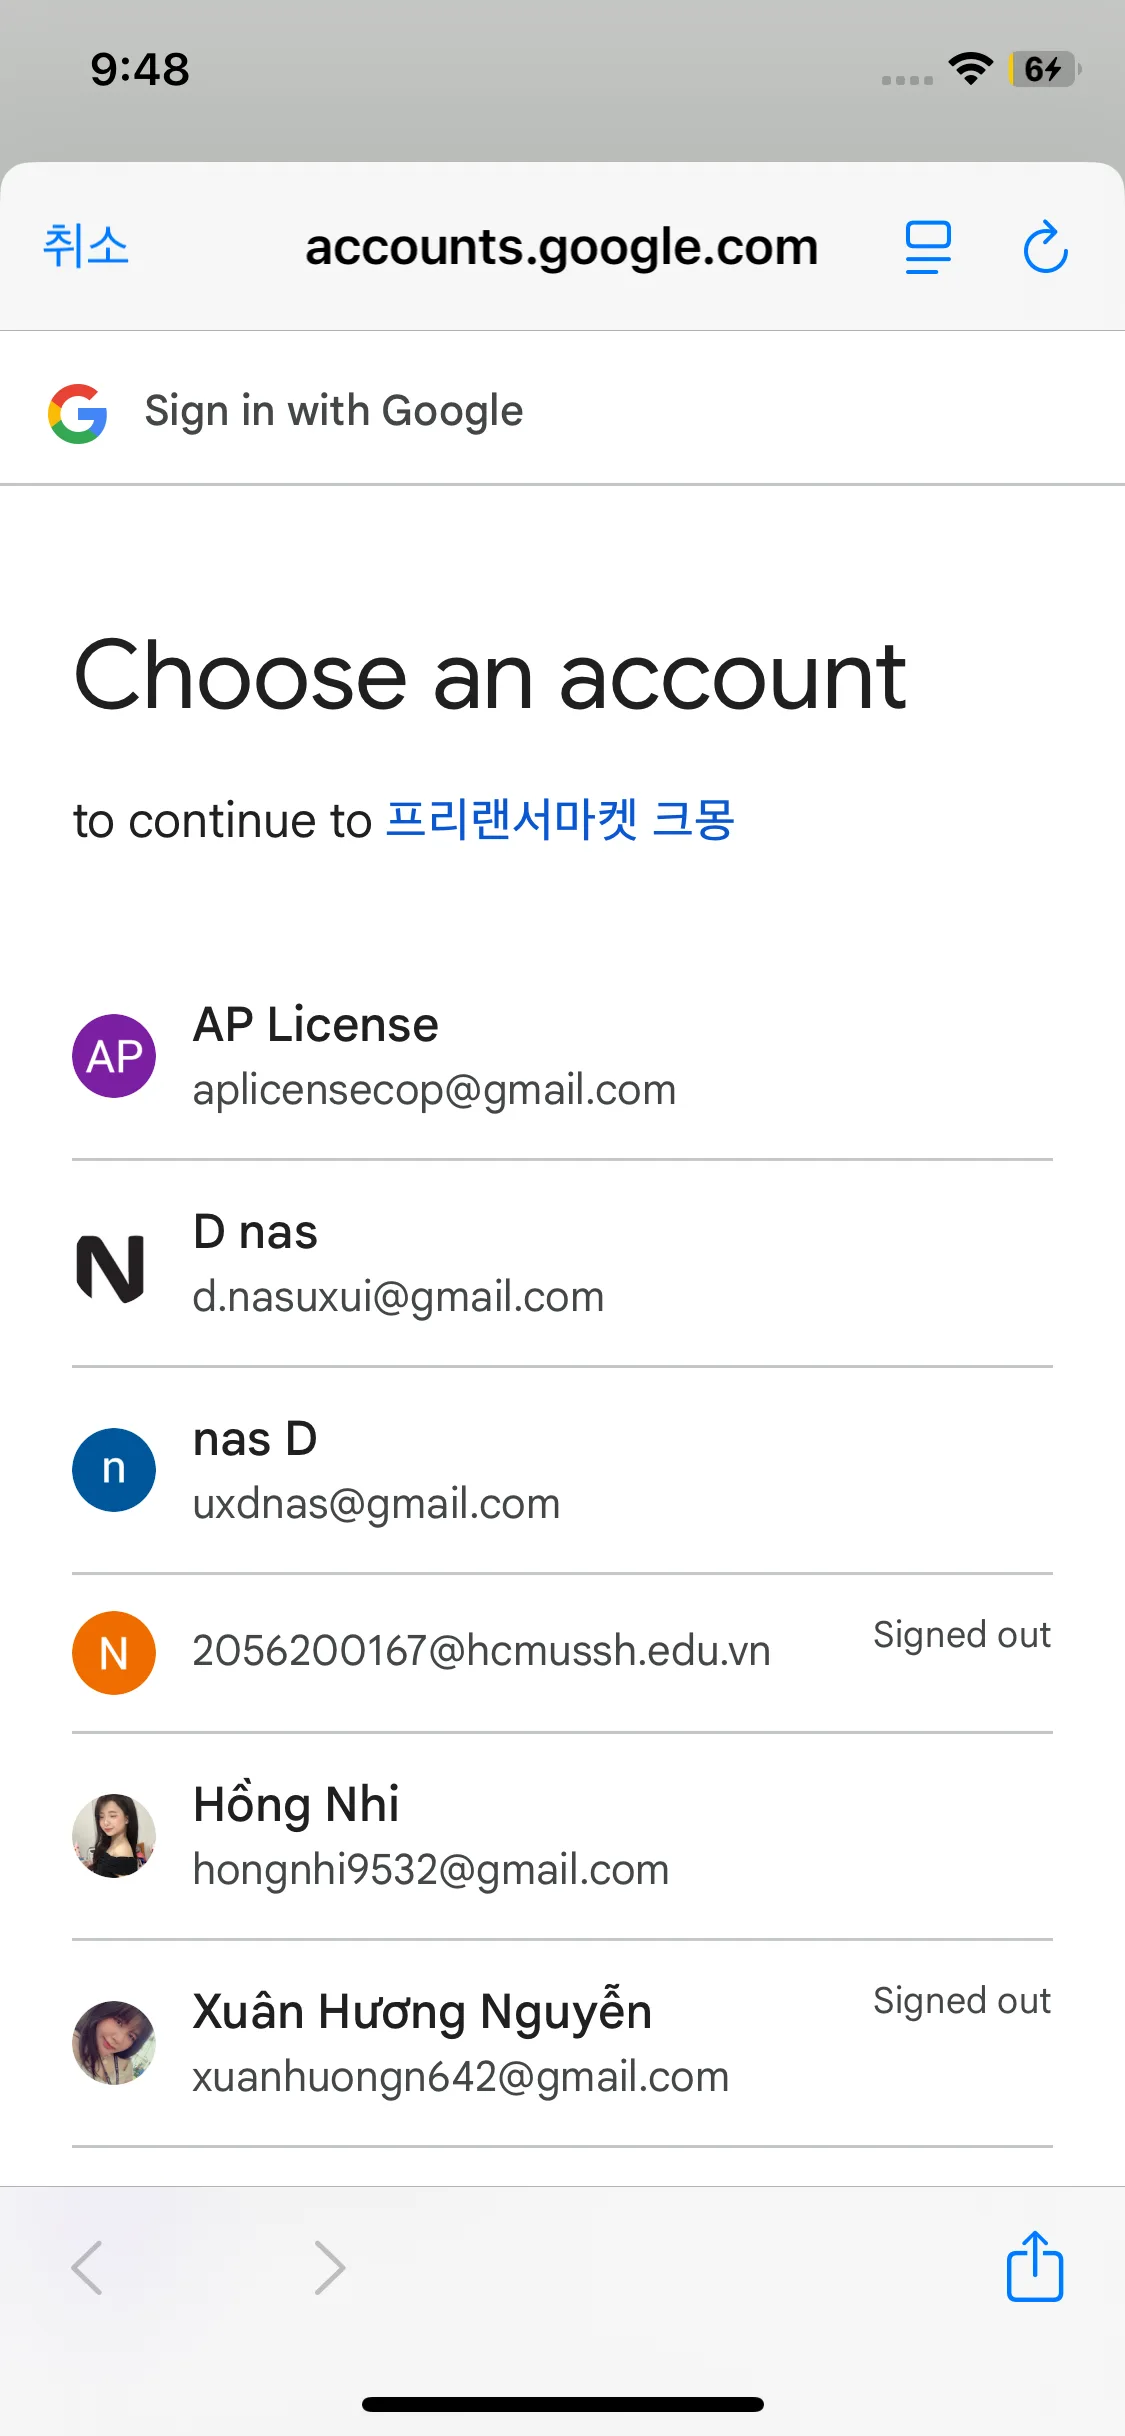Viewport: 1125px width, 2436px height.
Task: Tap the reload page icon
Action: pos(1045,247)
